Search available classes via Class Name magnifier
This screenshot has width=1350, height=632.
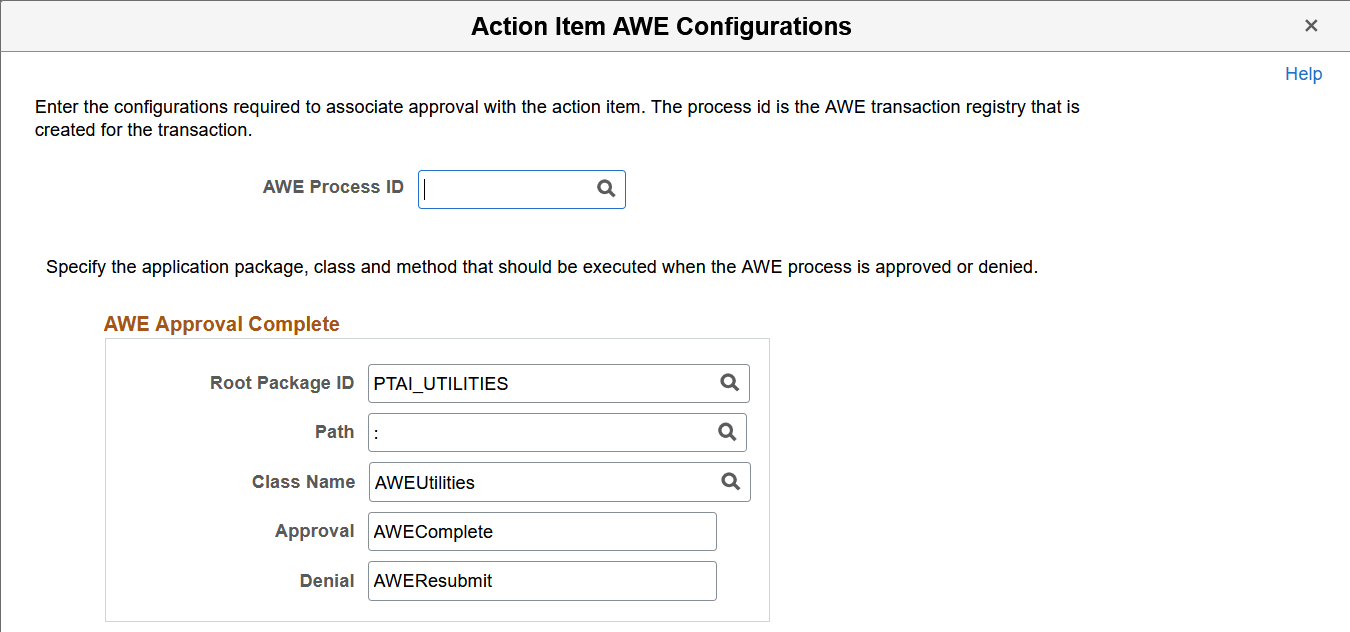click(x=732, y=482)
